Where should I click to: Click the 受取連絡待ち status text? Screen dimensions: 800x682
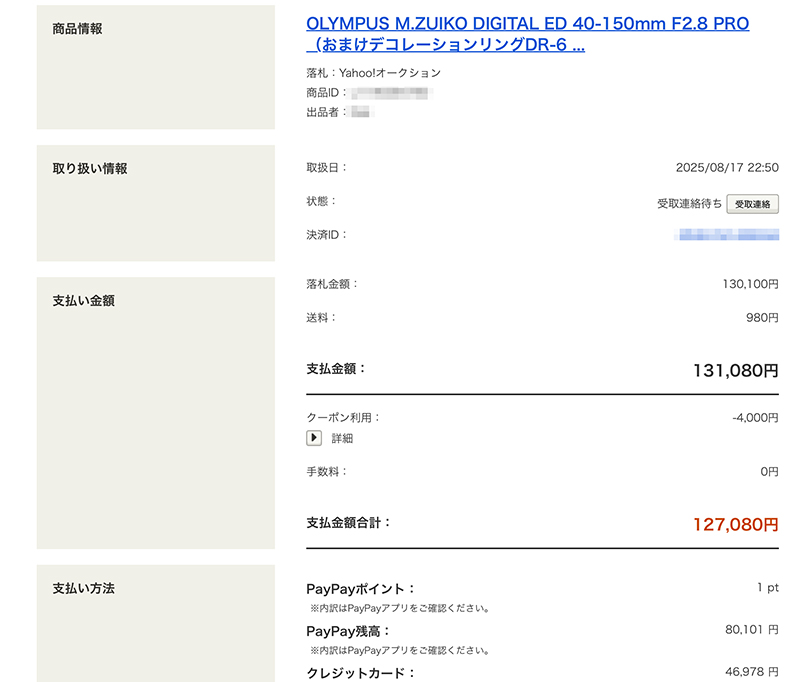point(689,204)
